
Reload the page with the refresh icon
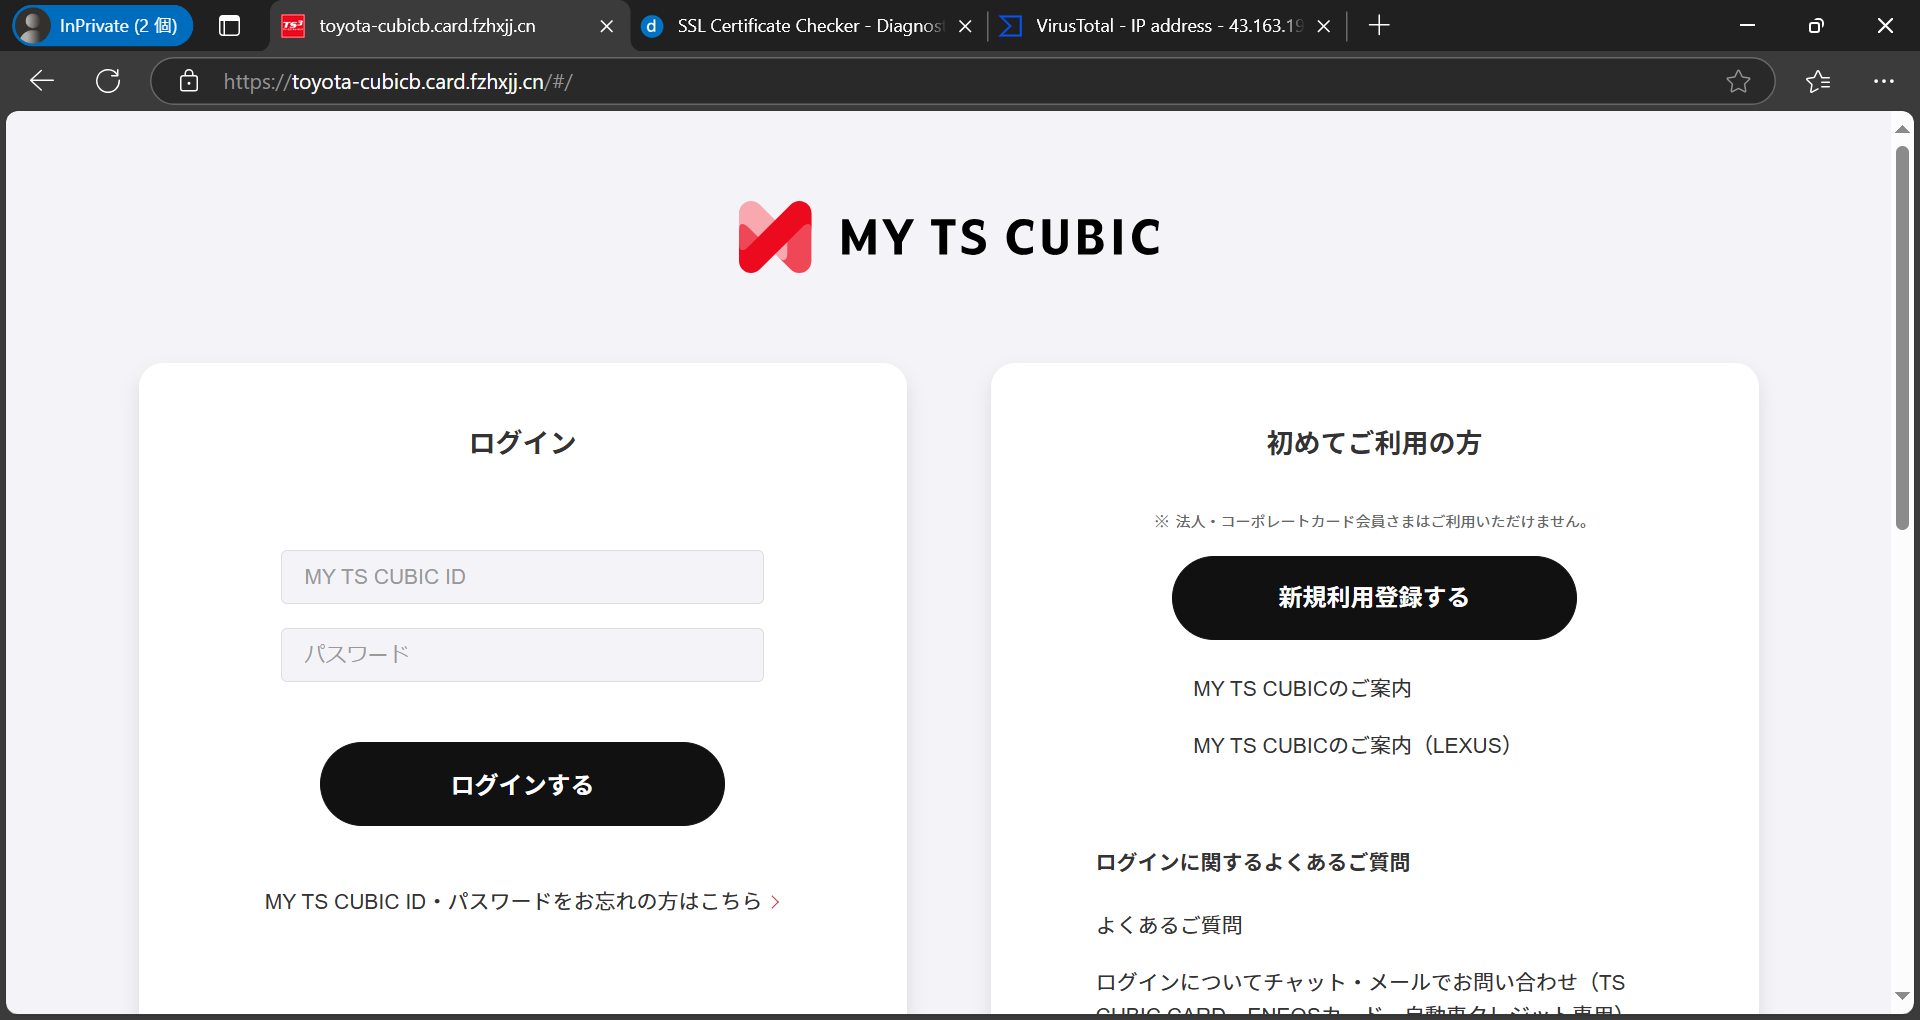[x=108, y=81]
